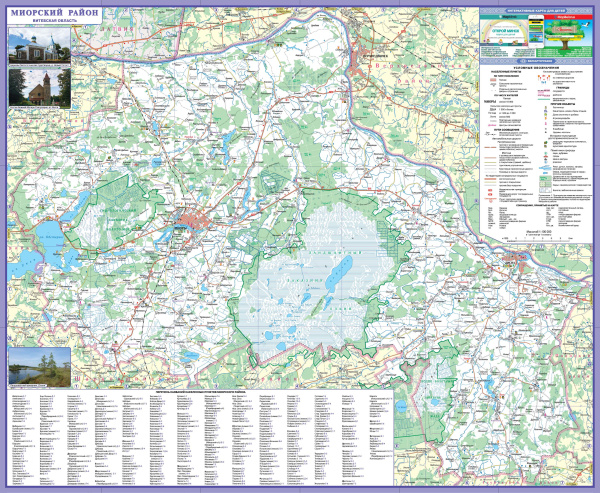
Task: Open the lake landscape photo thumbnail
Action: coord(39,366)
